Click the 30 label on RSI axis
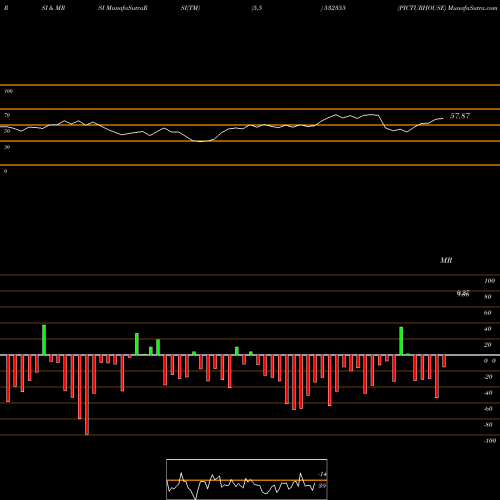The width and height of the screenshot is (500, 500). [7, 147]
